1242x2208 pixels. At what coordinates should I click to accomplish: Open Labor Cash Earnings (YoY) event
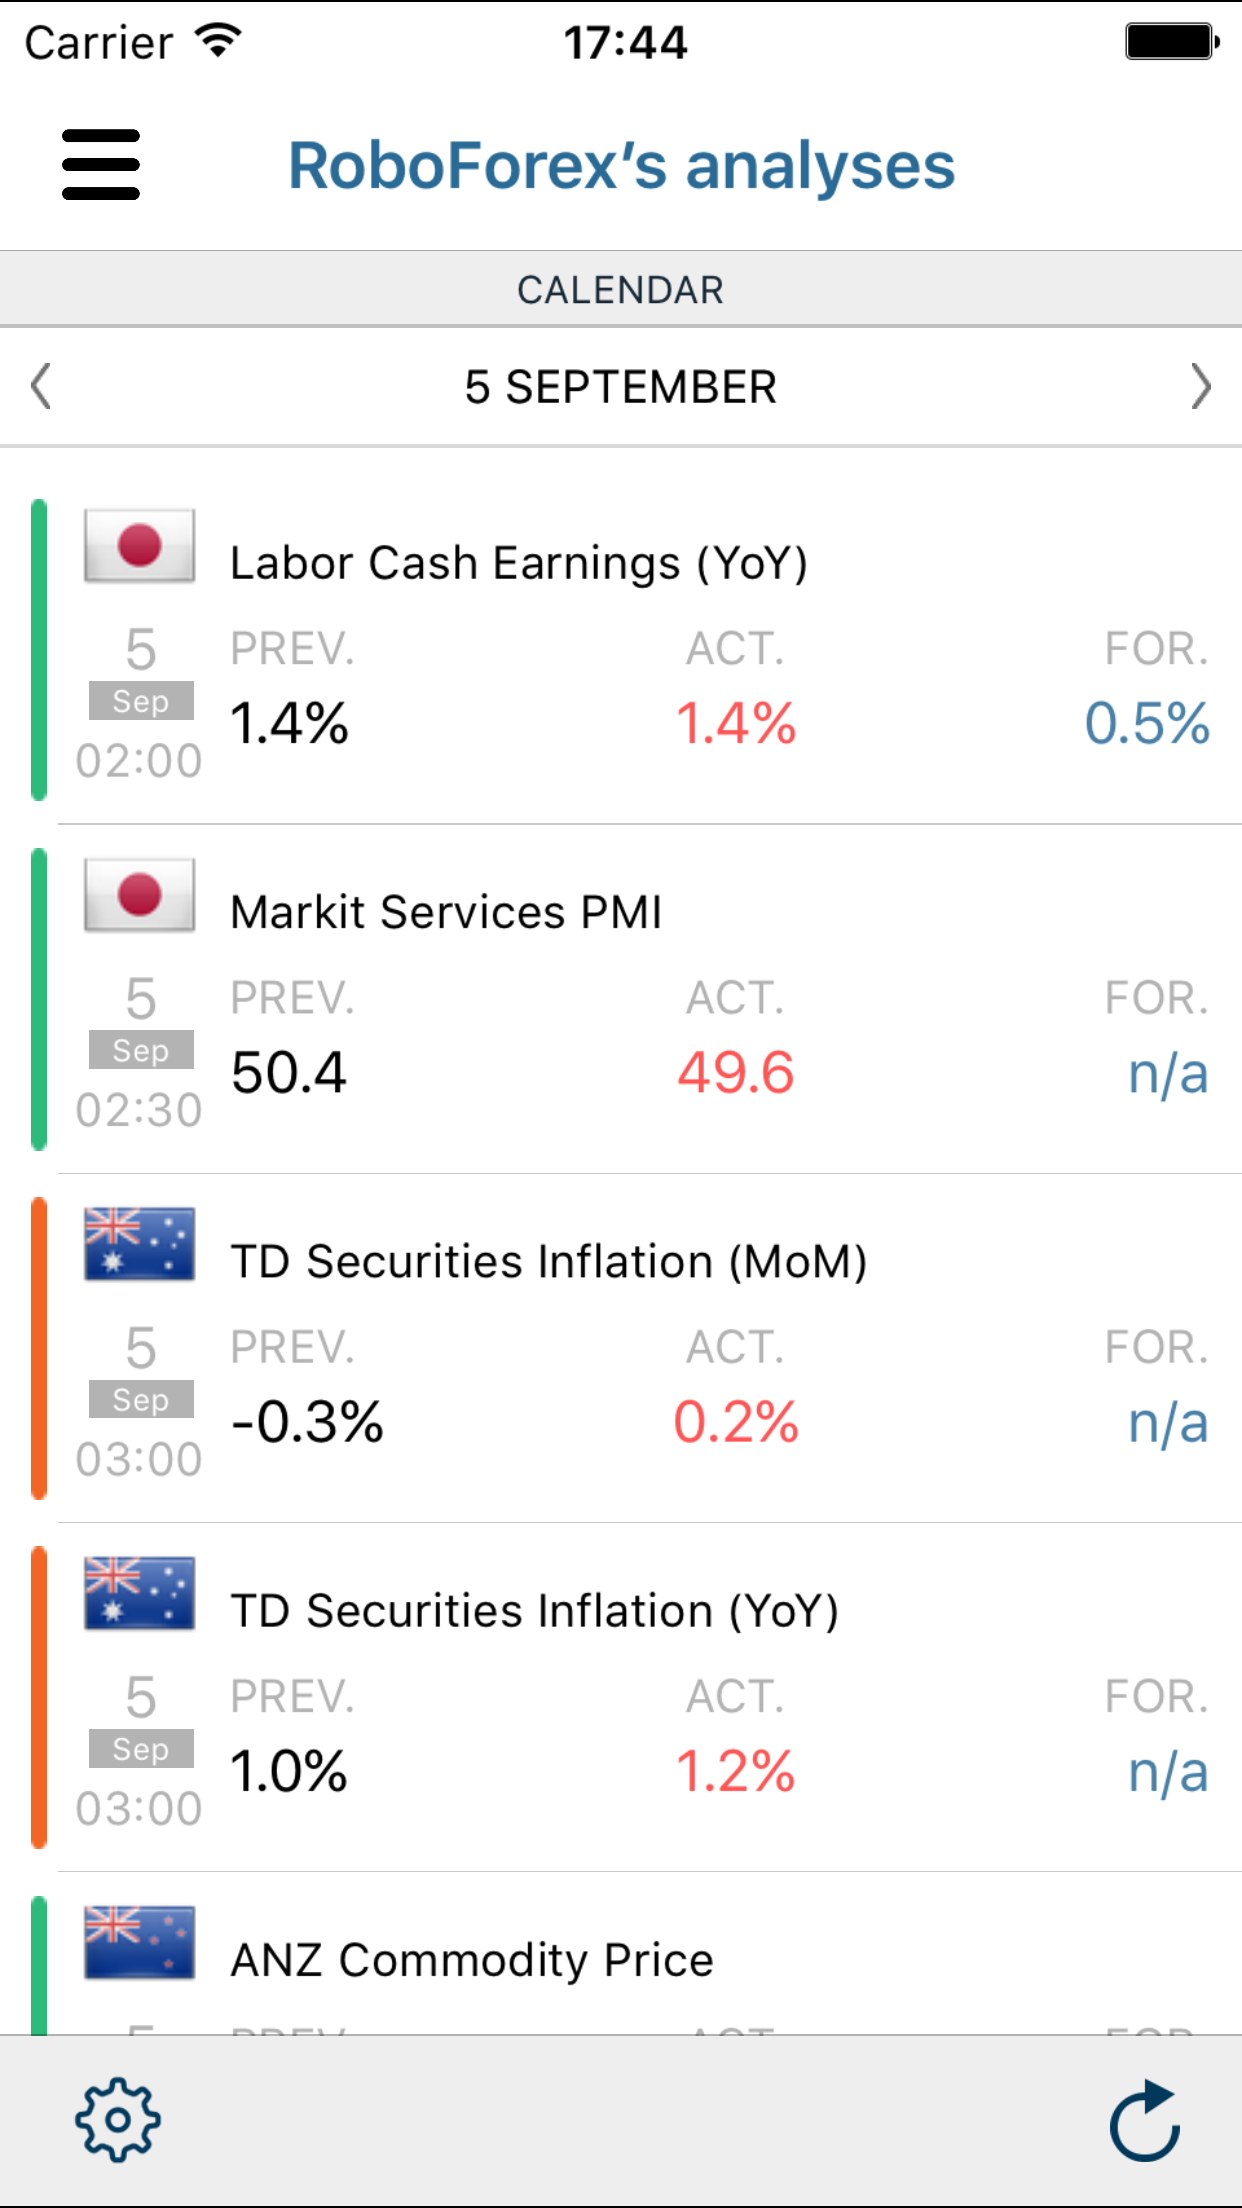pyautogui.click(x=518, y=563)
